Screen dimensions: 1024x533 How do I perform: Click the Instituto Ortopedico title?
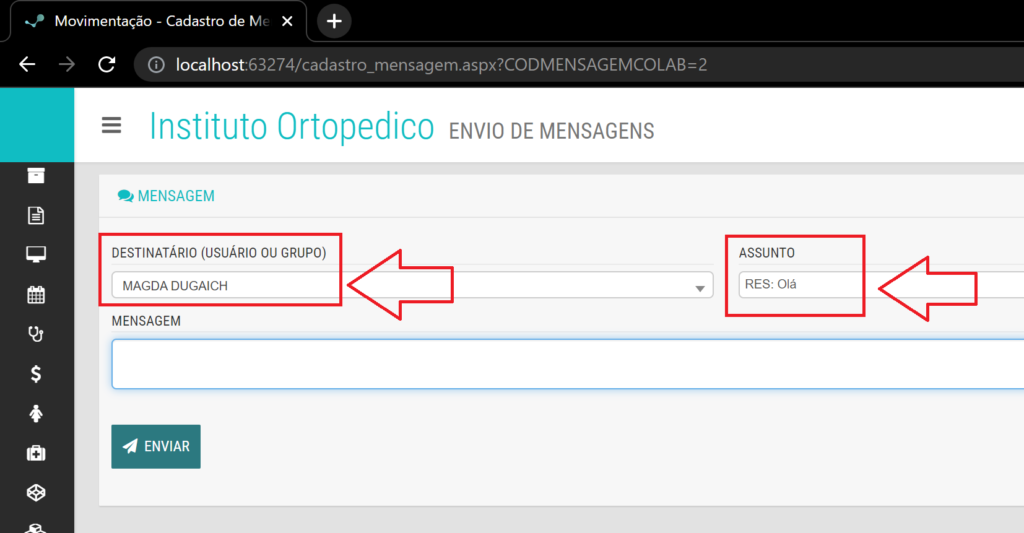(x=291, y=126)
